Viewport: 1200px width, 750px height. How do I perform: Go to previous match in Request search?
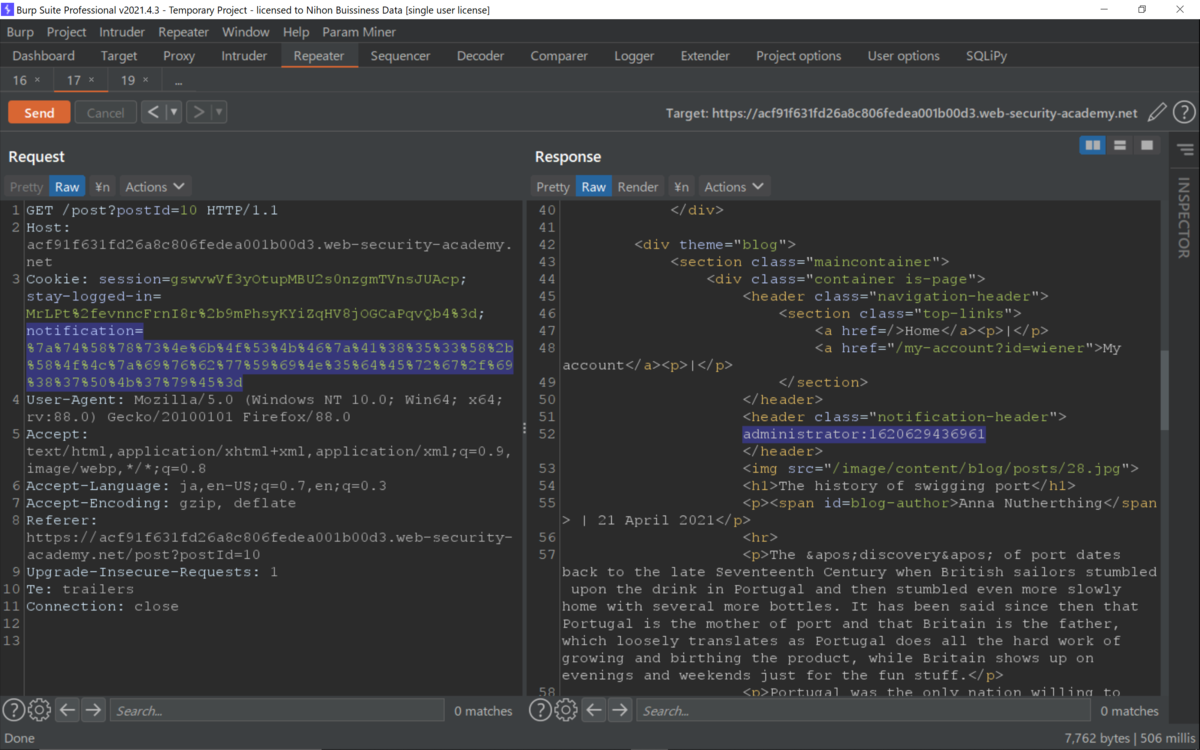click(67, 710)
